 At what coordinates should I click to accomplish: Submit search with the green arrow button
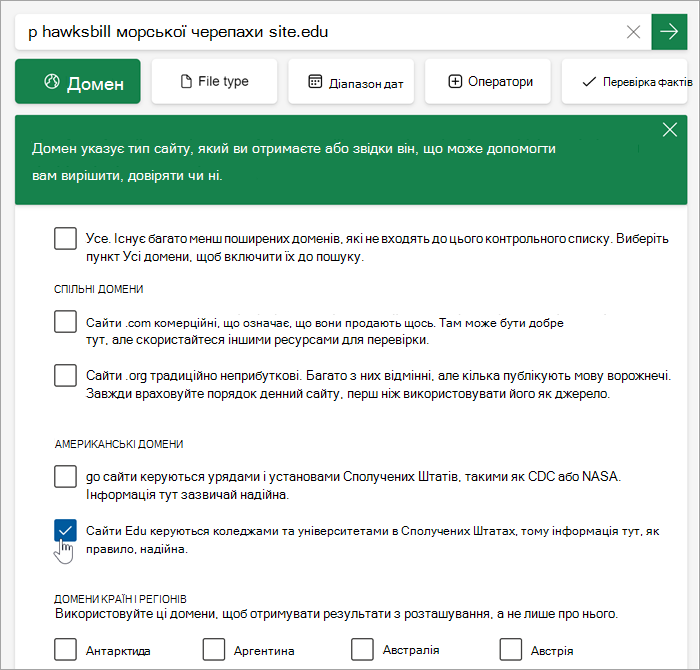tap(669, 32)
